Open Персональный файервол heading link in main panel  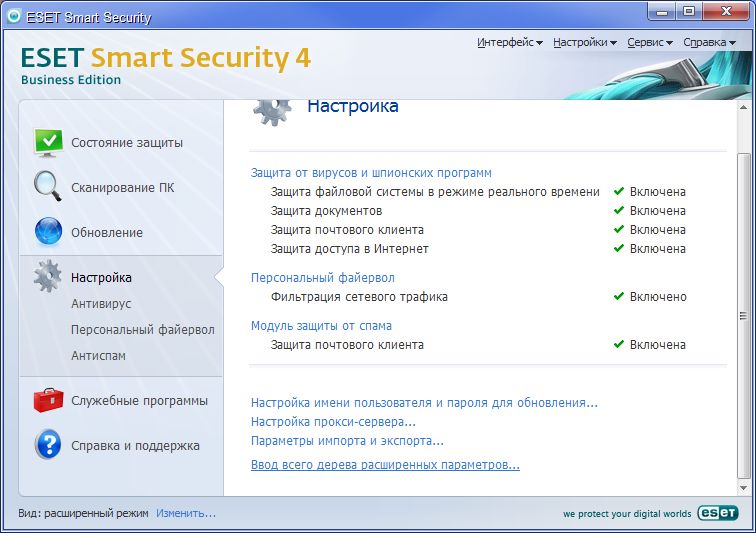click(323, 278)
